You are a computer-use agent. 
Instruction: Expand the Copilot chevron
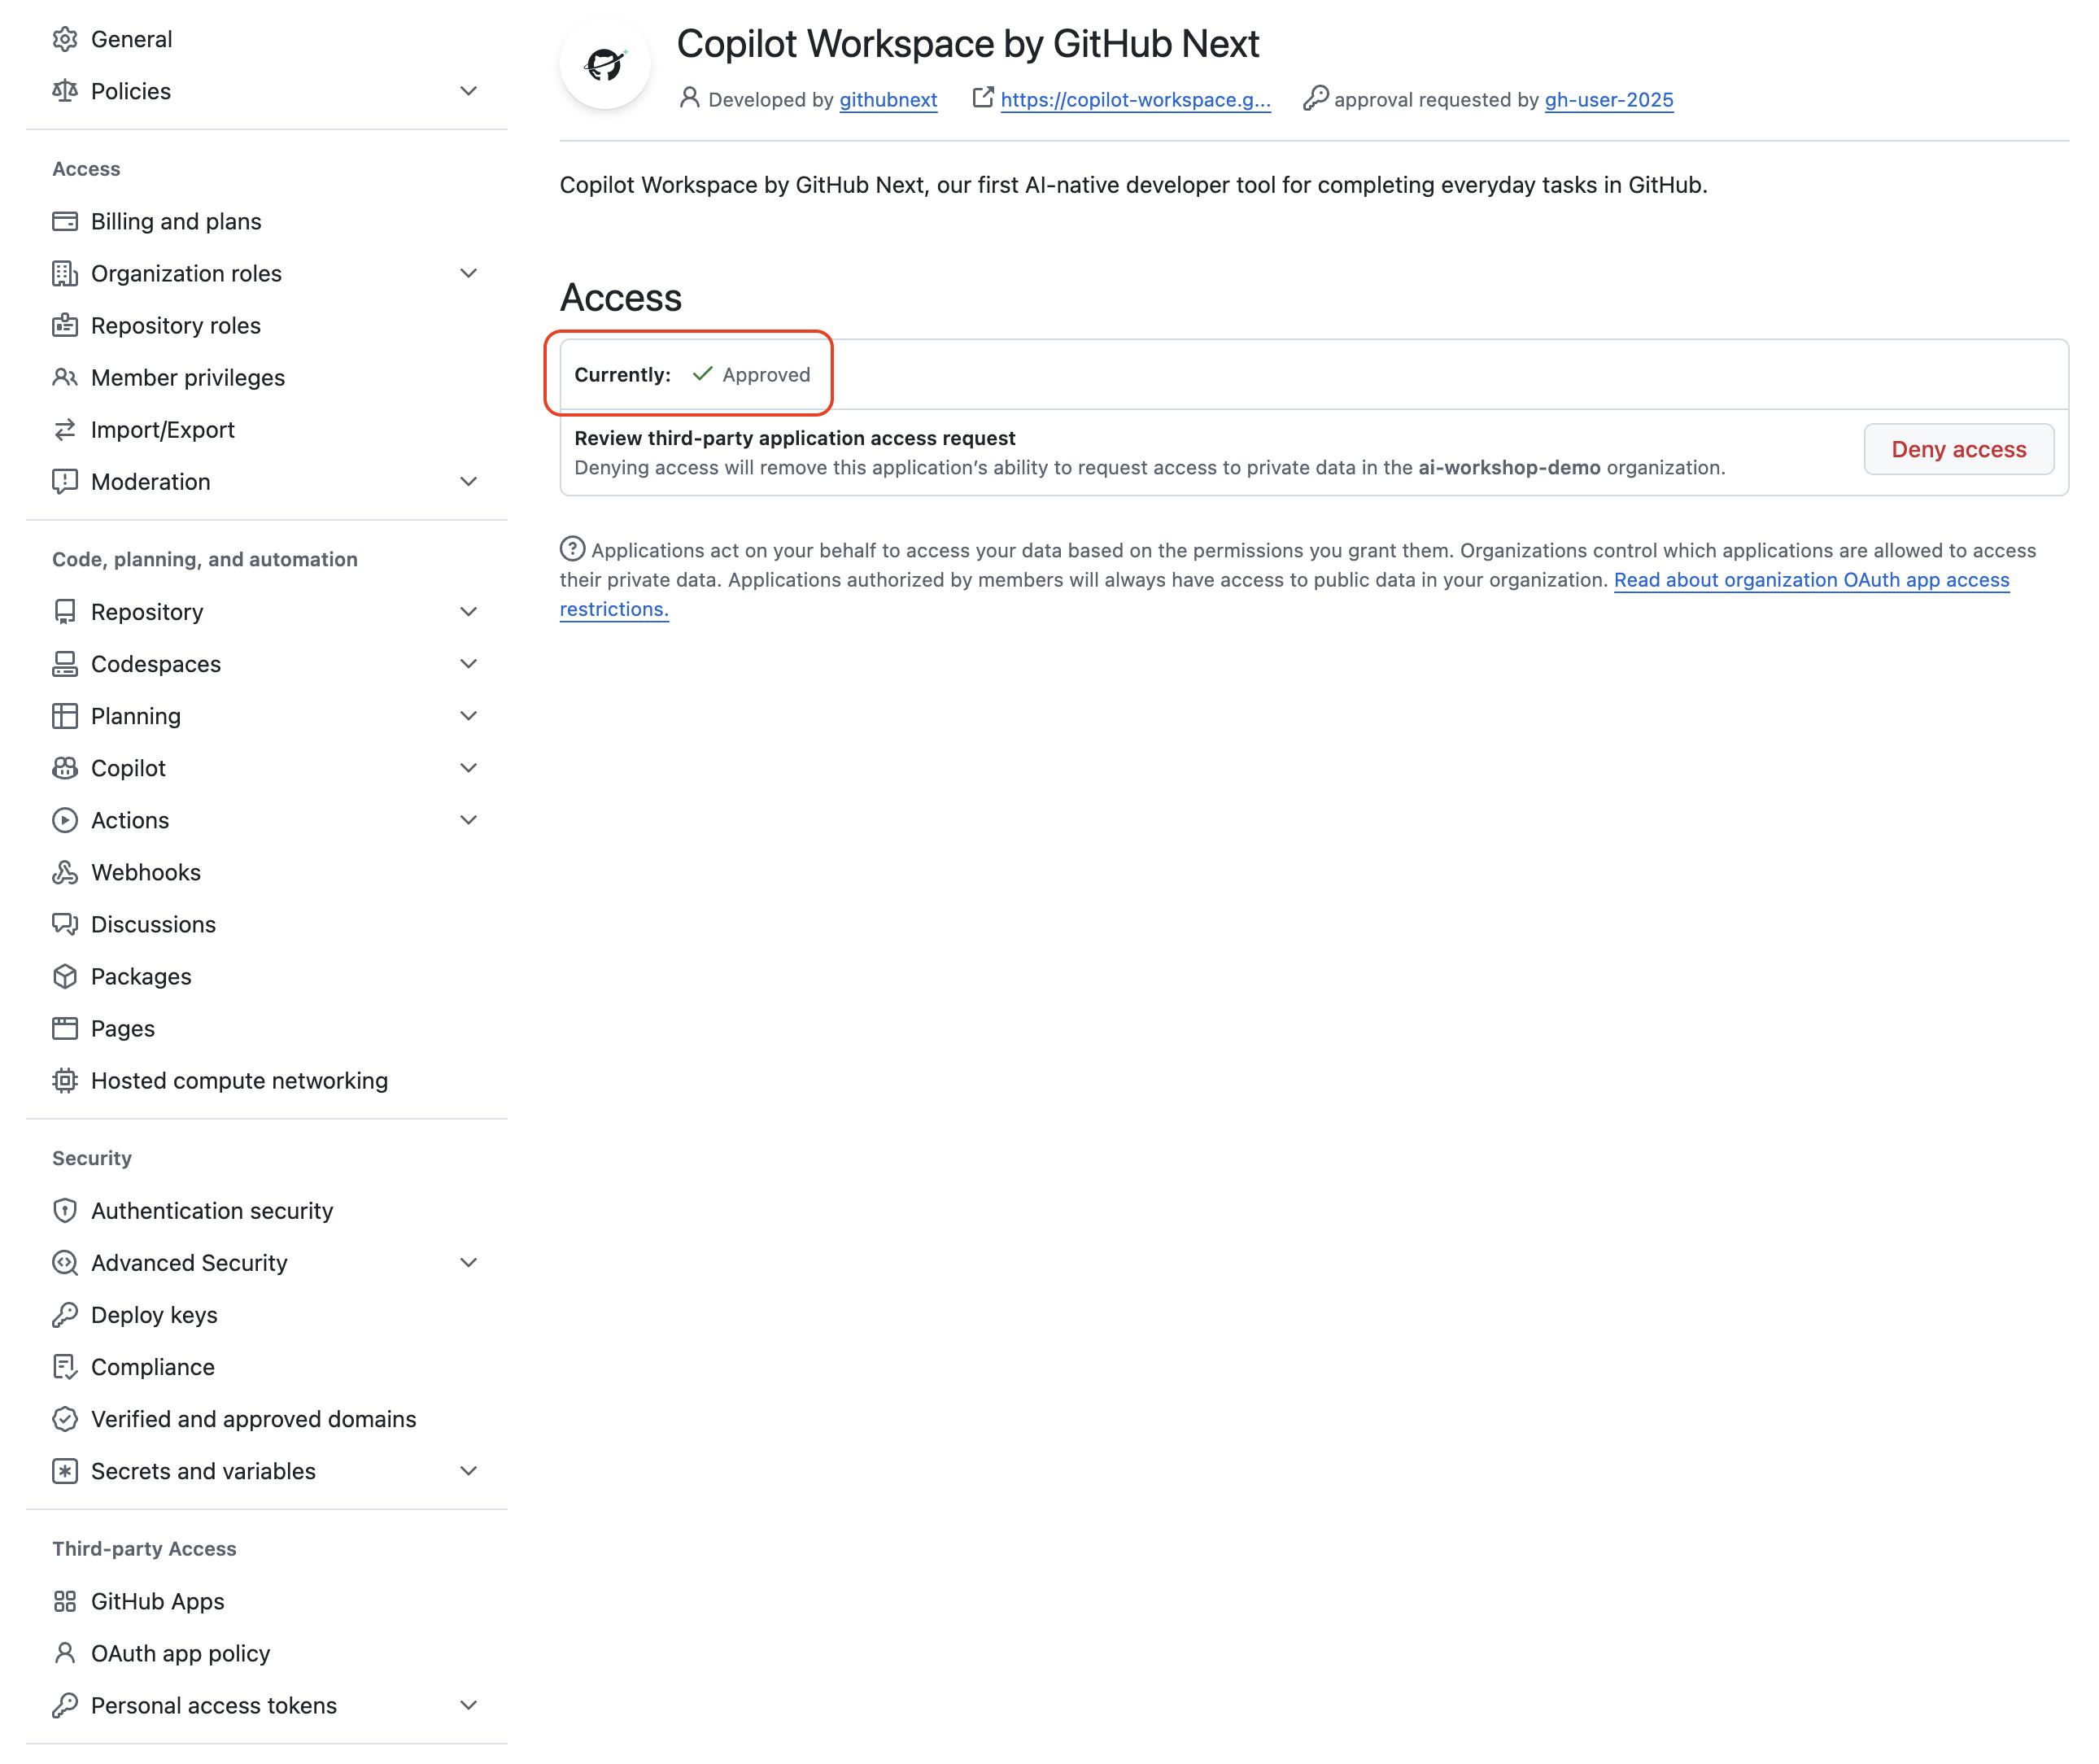468,767
